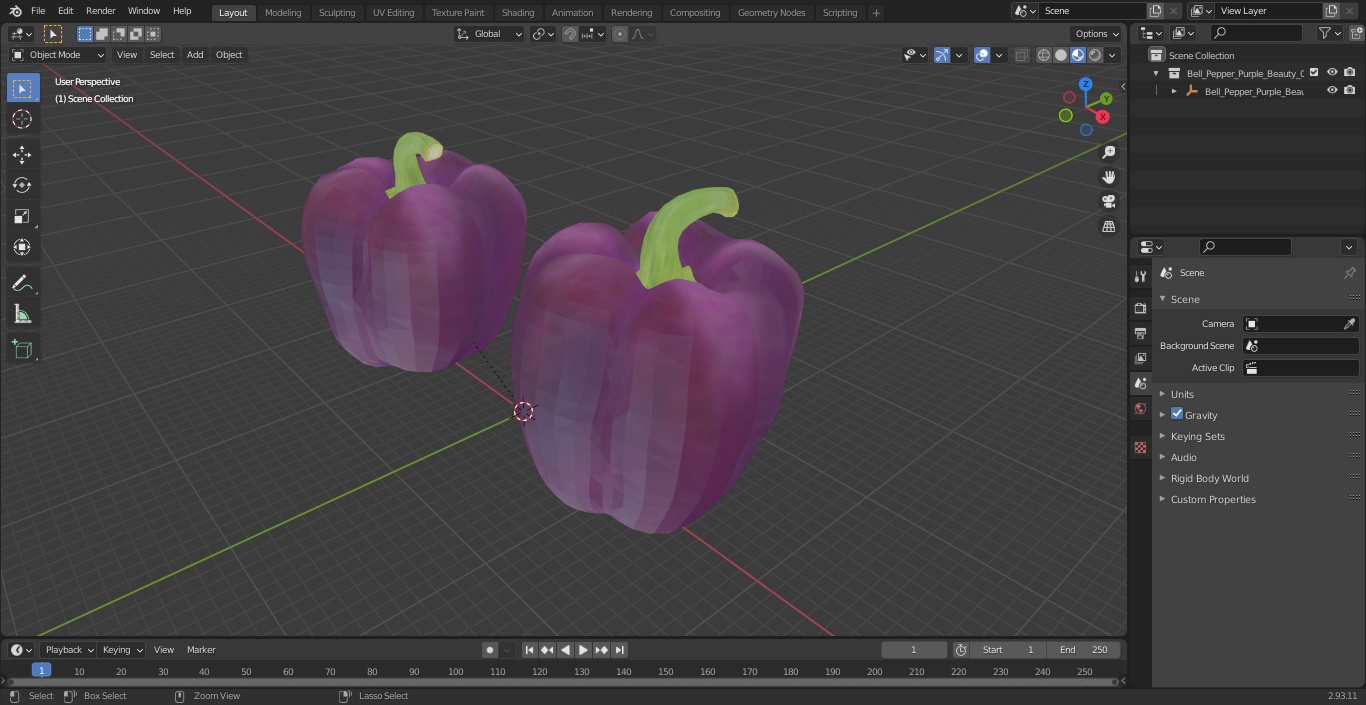
Task: Play the animation forward
Action: [583, 650]
